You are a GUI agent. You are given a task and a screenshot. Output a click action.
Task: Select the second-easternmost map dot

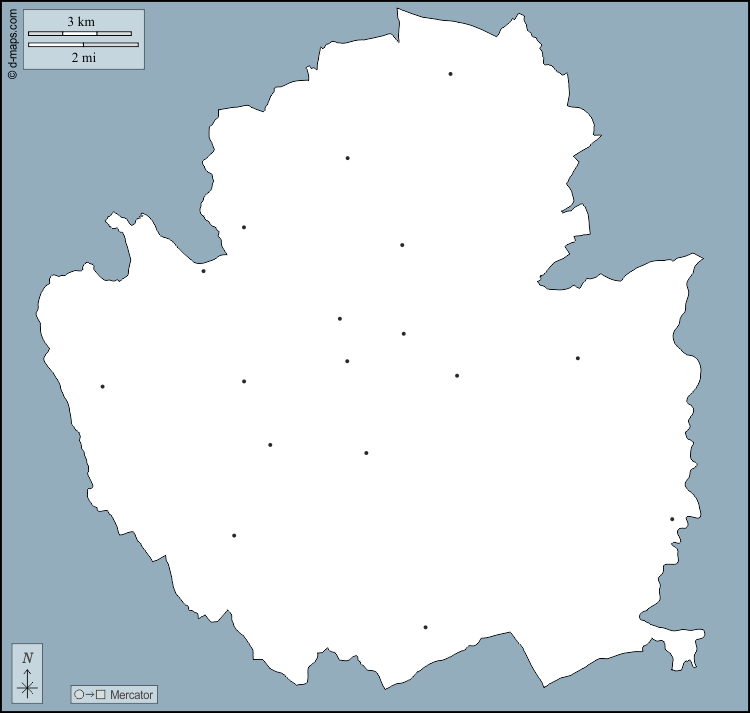[x=577, y=358]
